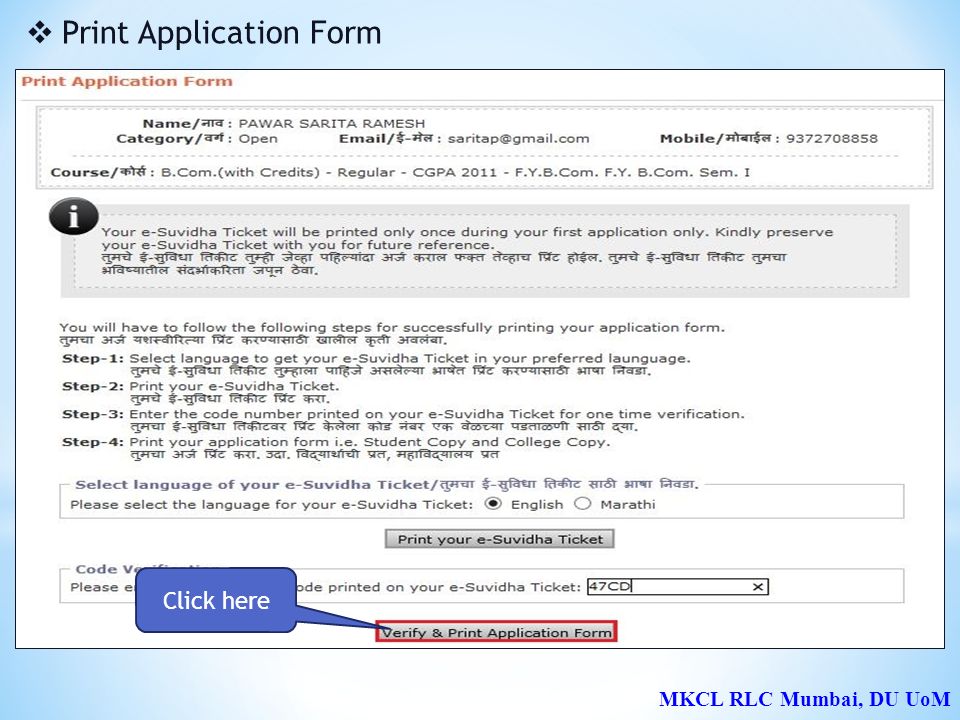Click the e-Suvidha code input field

click(x=677, y=587)
